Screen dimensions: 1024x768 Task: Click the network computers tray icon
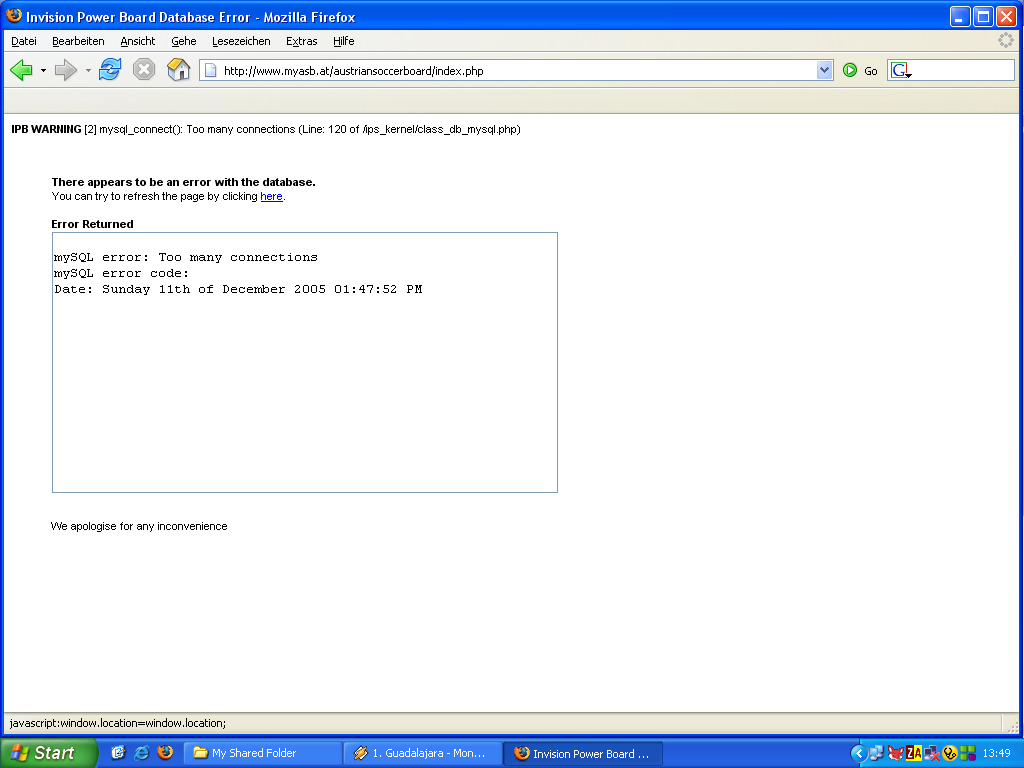pyautogui.click(x=876, y=754)
